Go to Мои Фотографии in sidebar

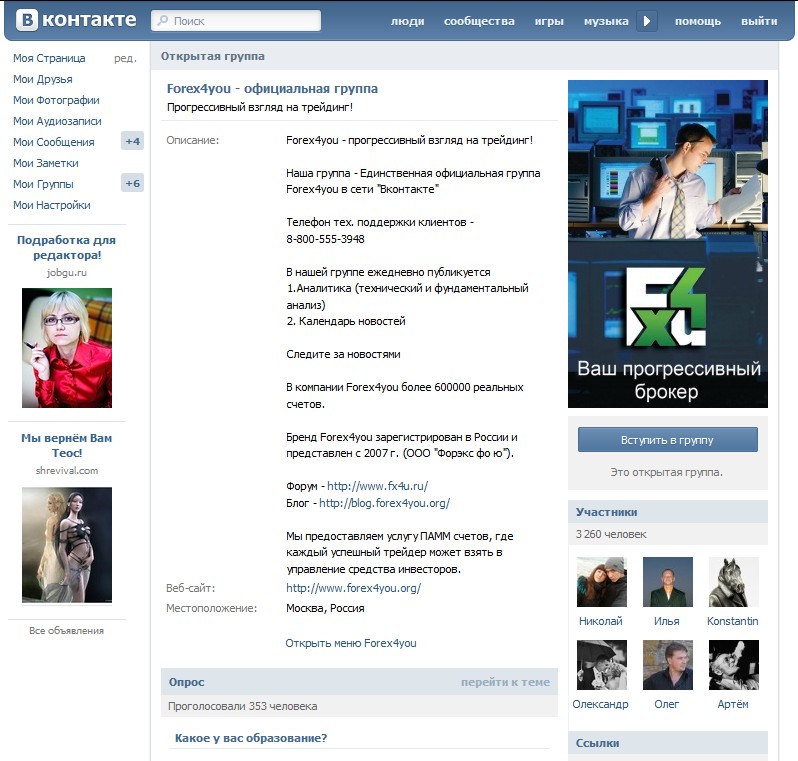(56, 100)
